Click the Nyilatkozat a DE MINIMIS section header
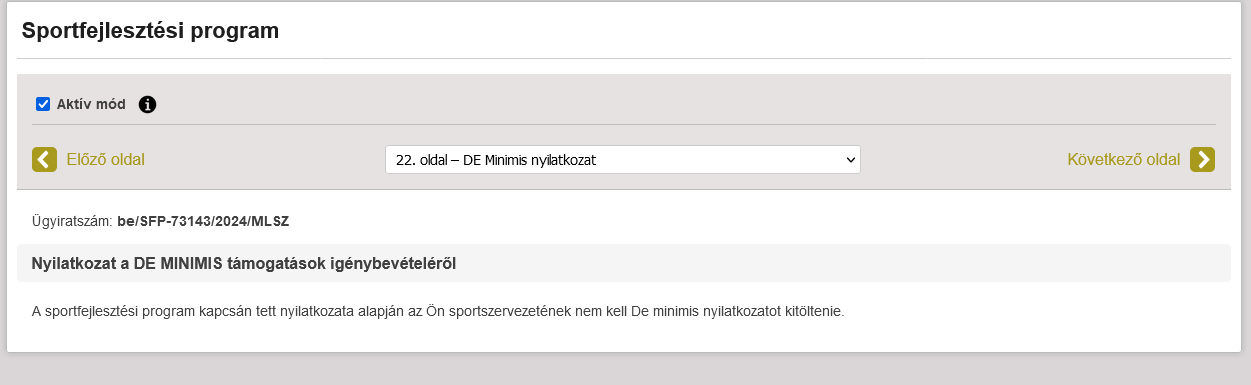 pyautogui.click(x=623, y=263)
